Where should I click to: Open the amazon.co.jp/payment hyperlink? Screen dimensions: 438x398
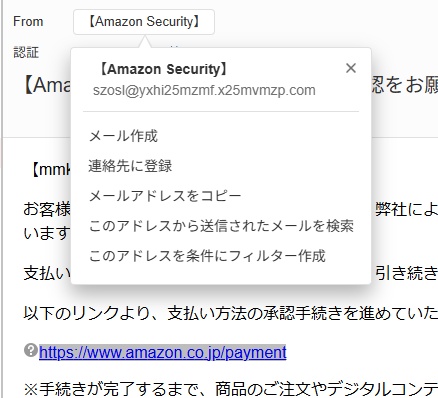click(x=163, y=352)
